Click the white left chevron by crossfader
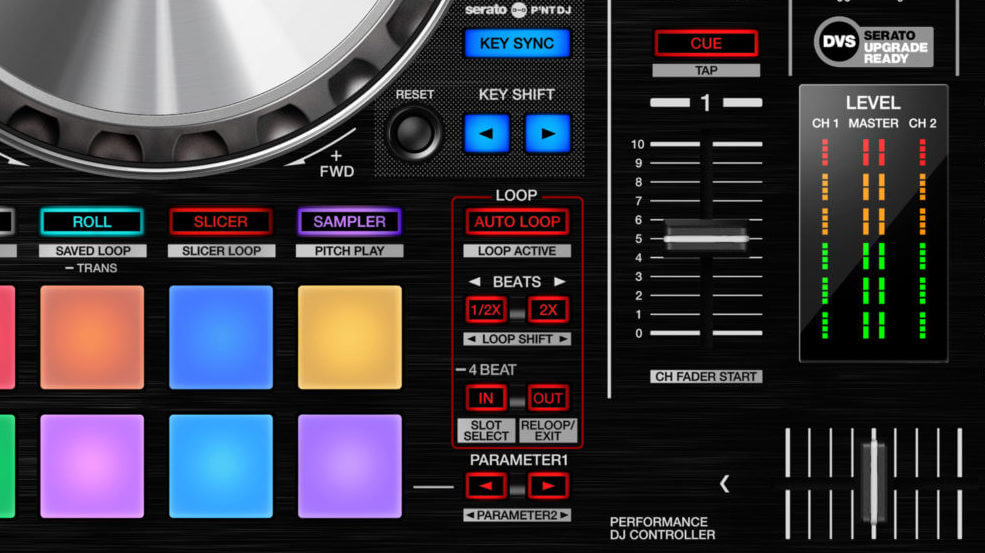Viewport: 985px width, 553px height. tap(724, 484)
